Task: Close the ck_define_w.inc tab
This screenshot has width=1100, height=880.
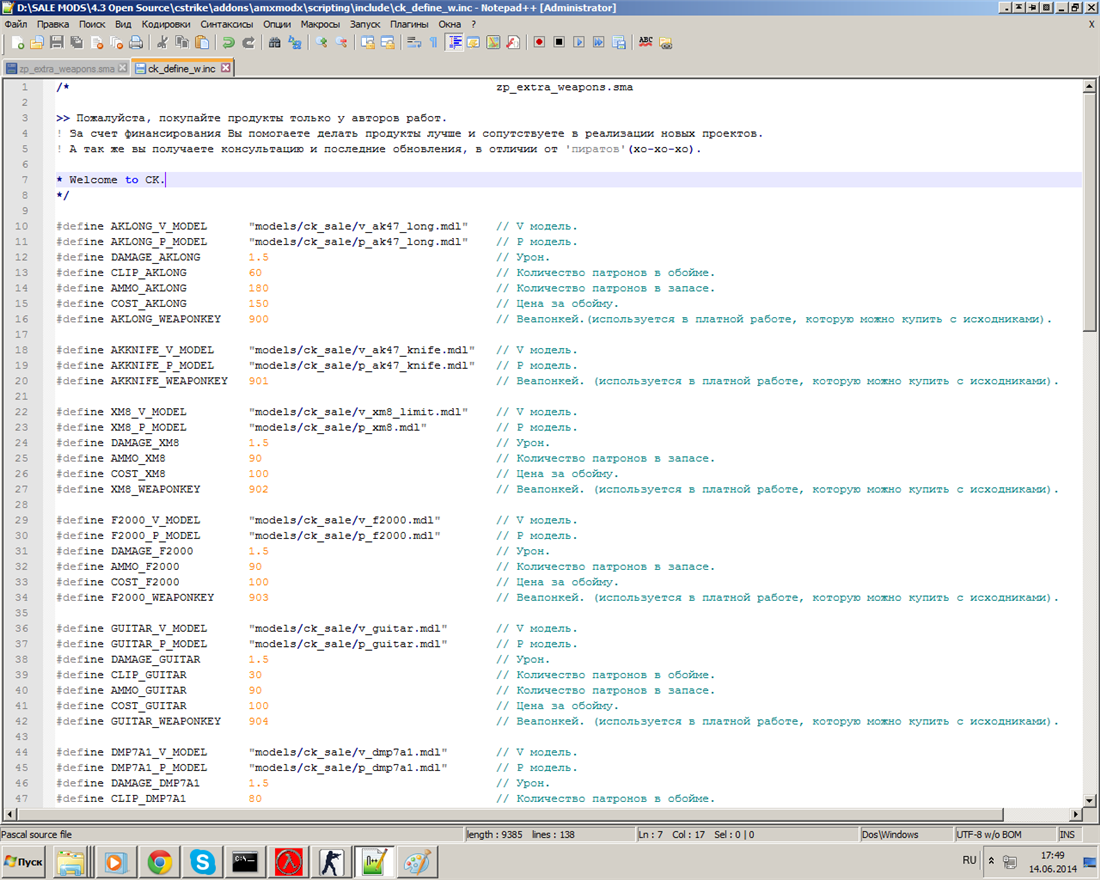Action: [225, 68]
